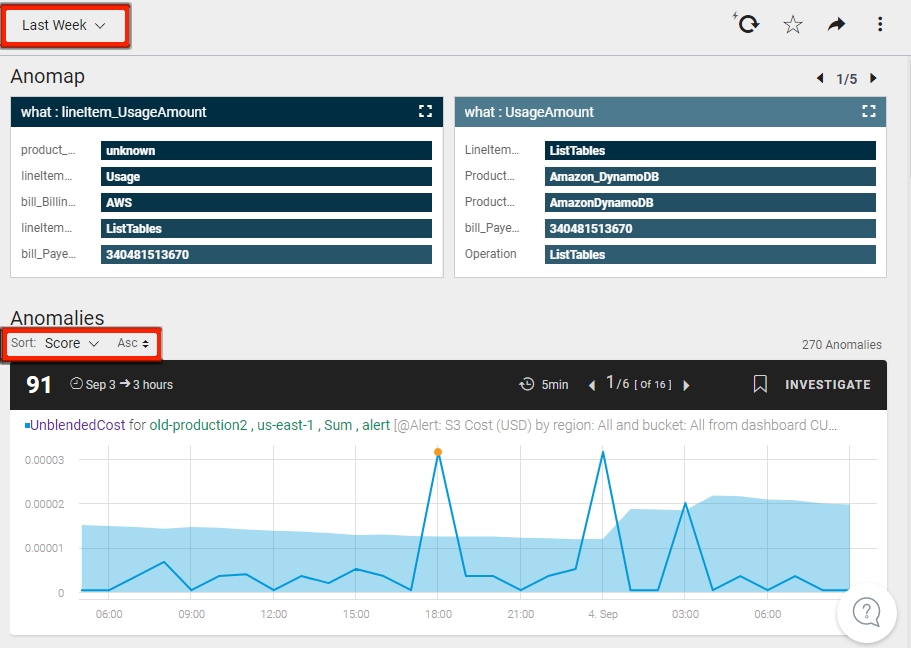Click the auto-refresh icon
911x648 pixels.
[746, 24]
